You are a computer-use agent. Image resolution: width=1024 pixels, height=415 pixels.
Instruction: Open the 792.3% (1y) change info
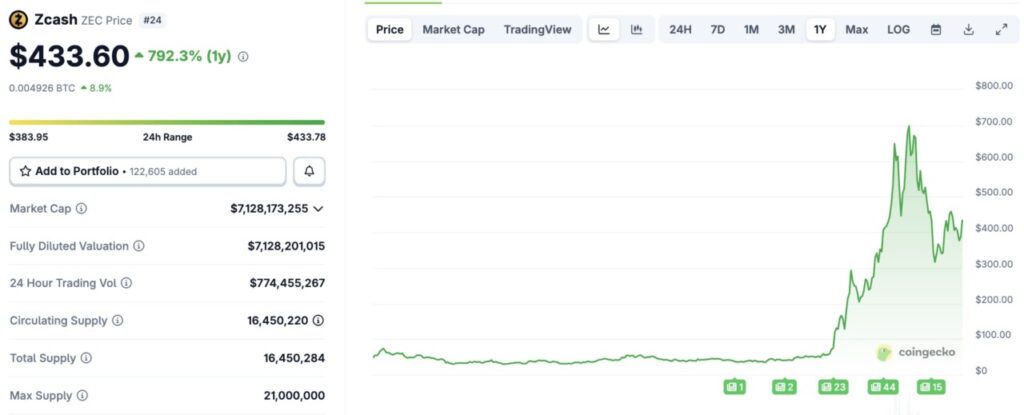(243, 57)
